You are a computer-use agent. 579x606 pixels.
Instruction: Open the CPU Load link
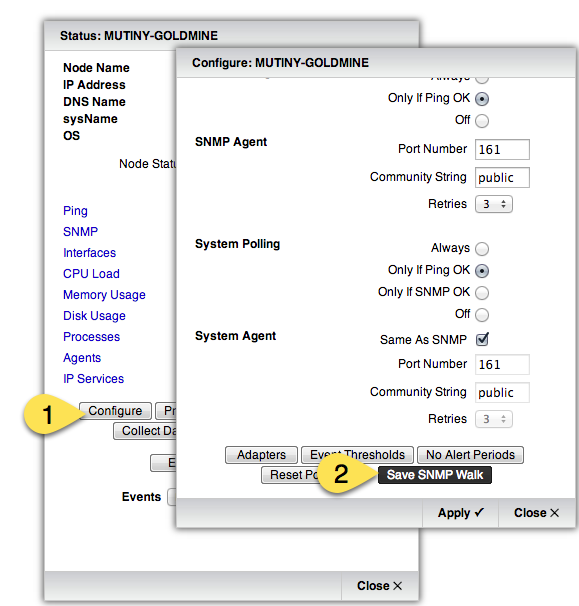[91, 274]
